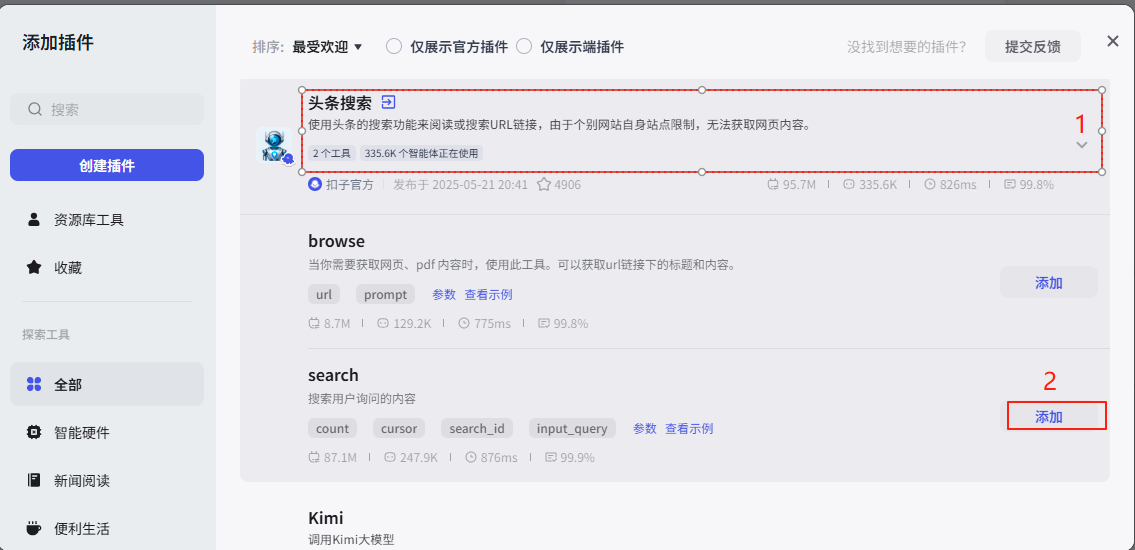1135x550 pixels.
Task: Click the 创建插件 button
Action: (x=107, y=165)
